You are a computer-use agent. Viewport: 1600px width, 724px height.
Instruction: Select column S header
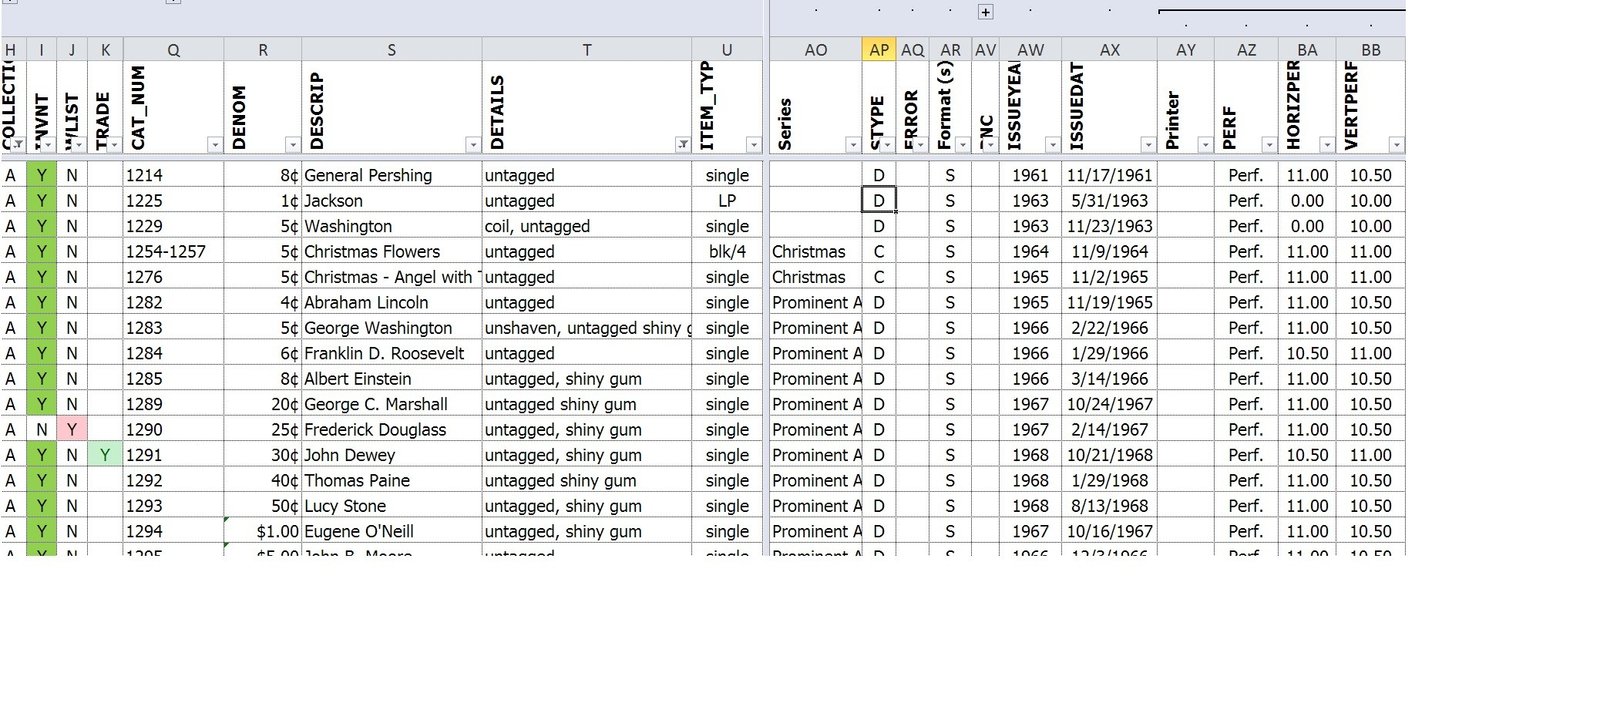[x=391, y=50]
